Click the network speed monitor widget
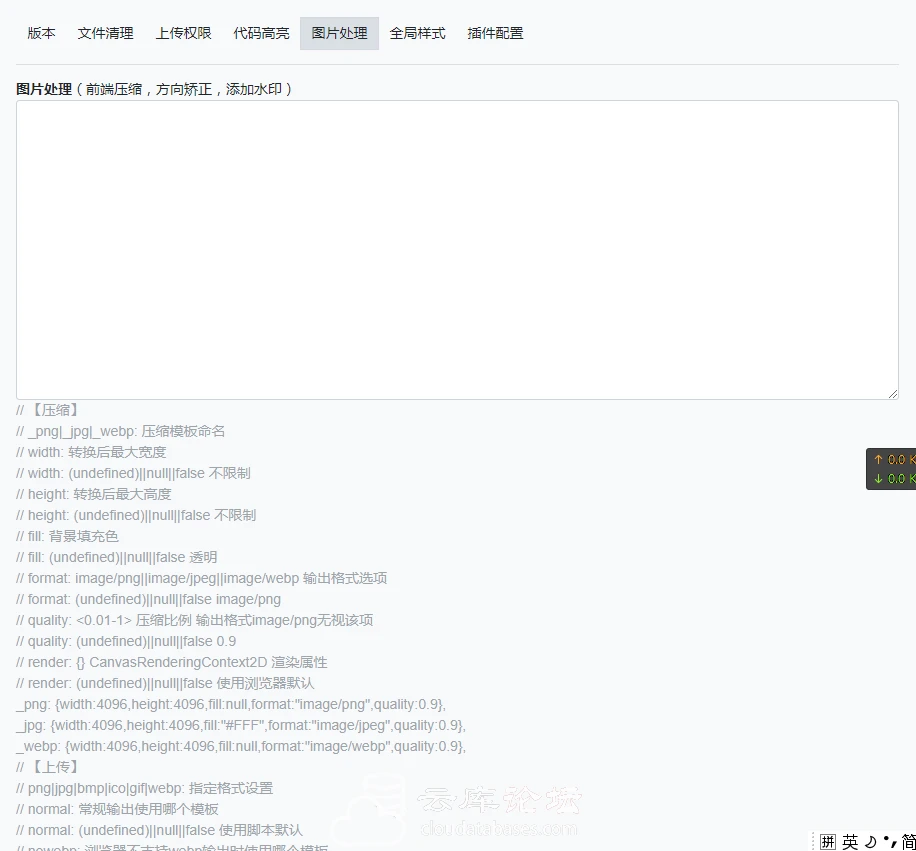The height and width of the screenshot is (851, 916). coord(891,469)
